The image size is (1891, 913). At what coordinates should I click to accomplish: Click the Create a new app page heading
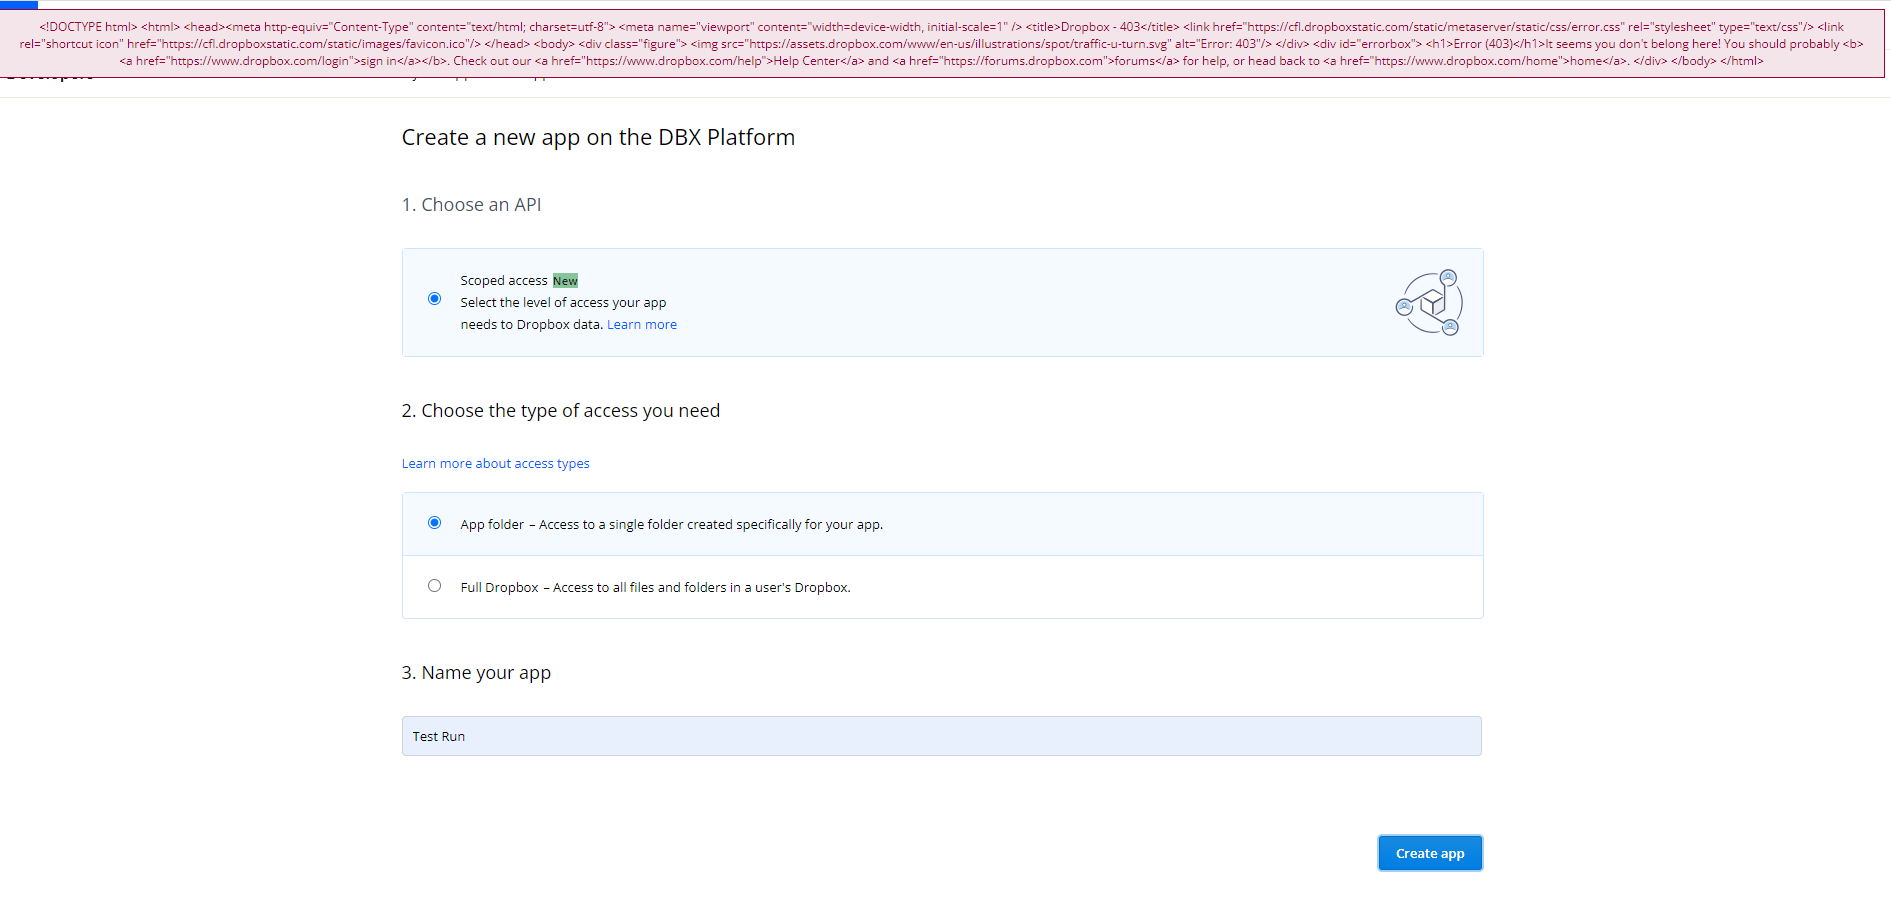point(598,138)
